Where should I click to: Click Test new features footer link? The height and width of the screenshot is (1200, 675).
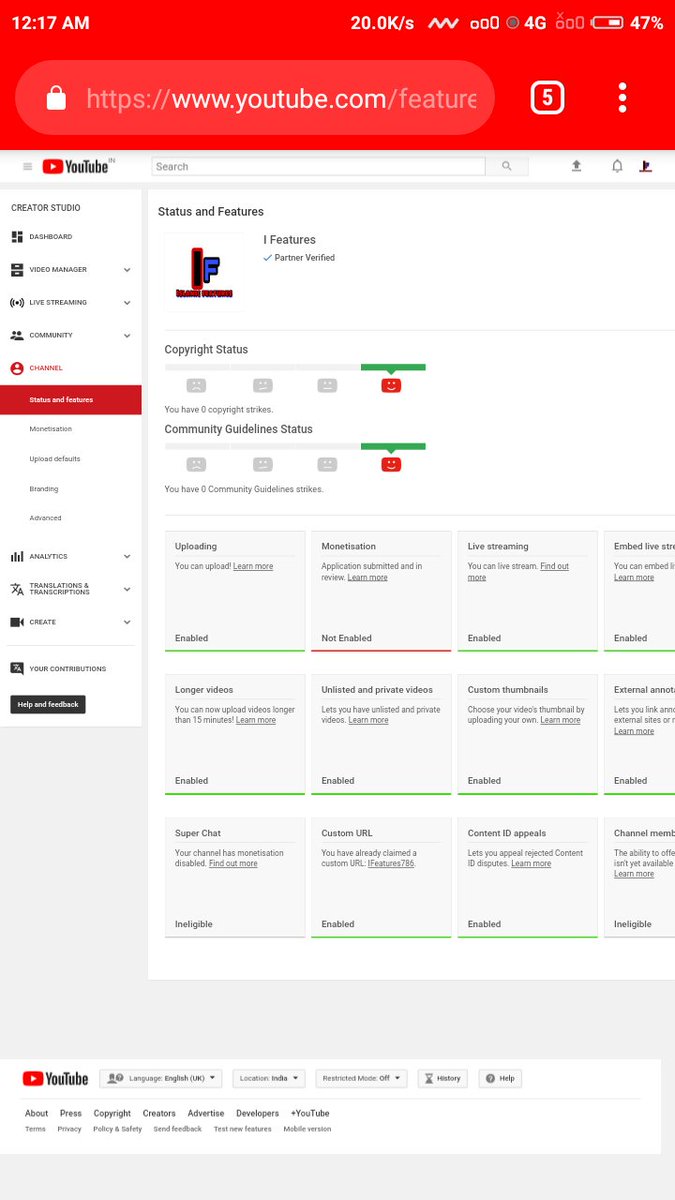point(243,1129)
